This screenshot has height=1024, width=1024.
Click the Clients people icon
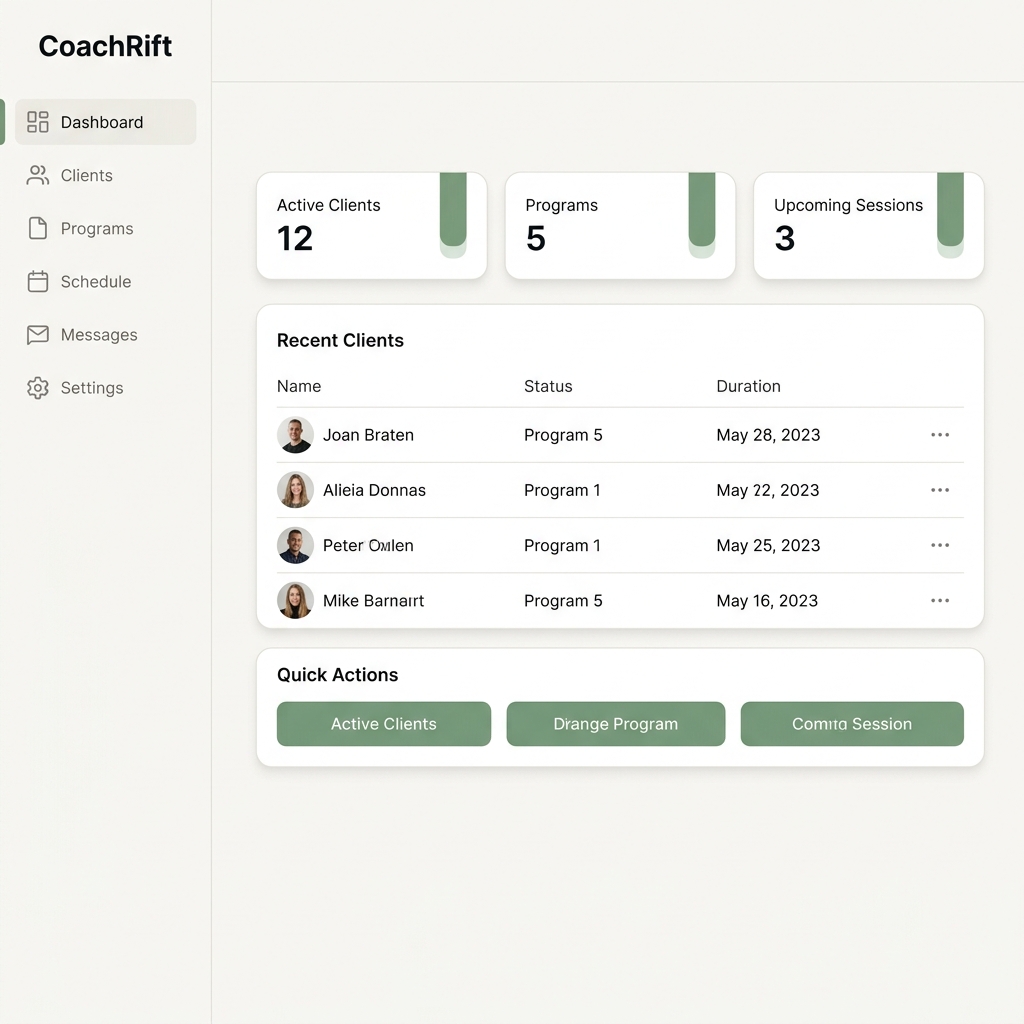click(38, 175)
